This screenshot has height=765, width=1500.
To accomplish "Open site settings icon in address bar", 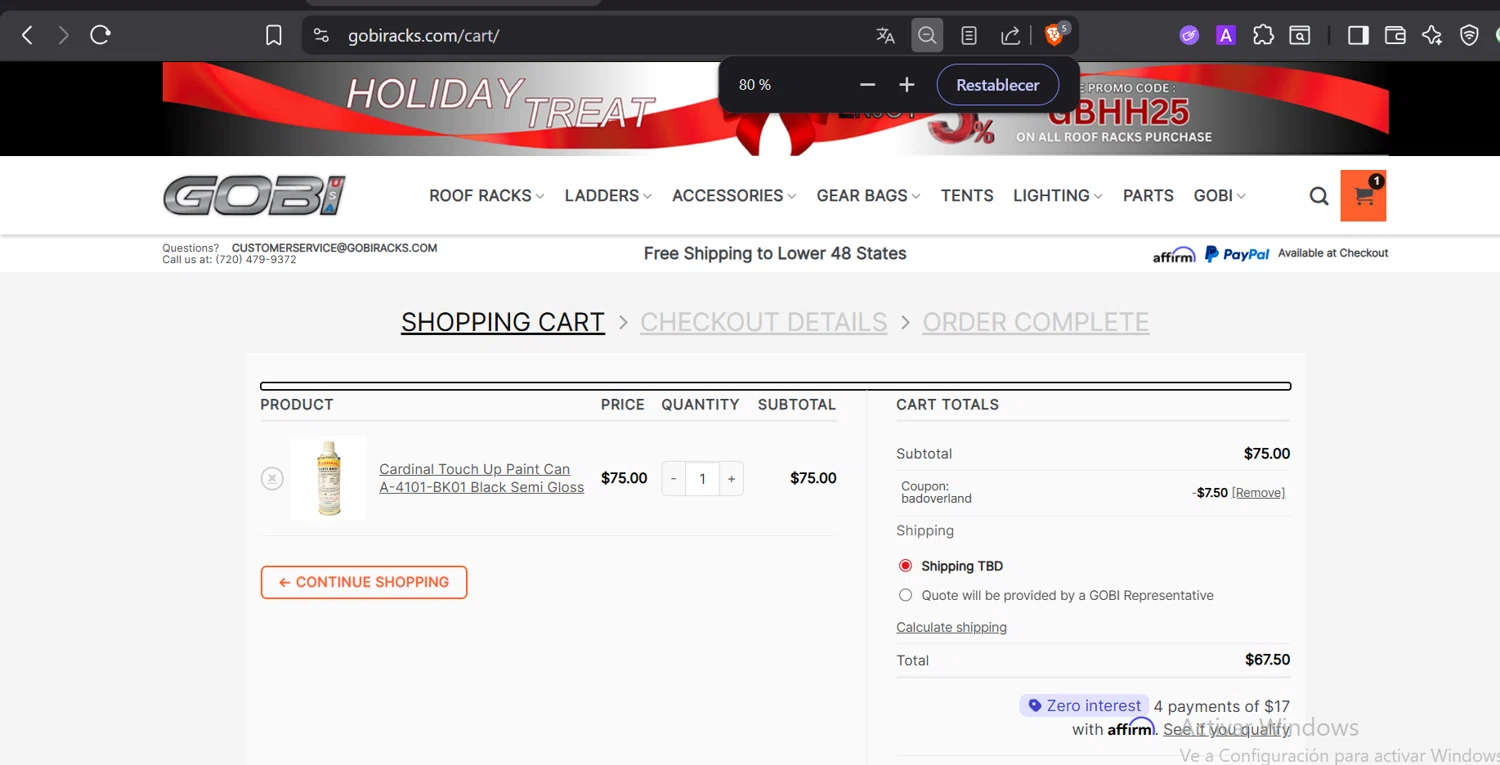I will pyautogui.click(x=321, y=36).
